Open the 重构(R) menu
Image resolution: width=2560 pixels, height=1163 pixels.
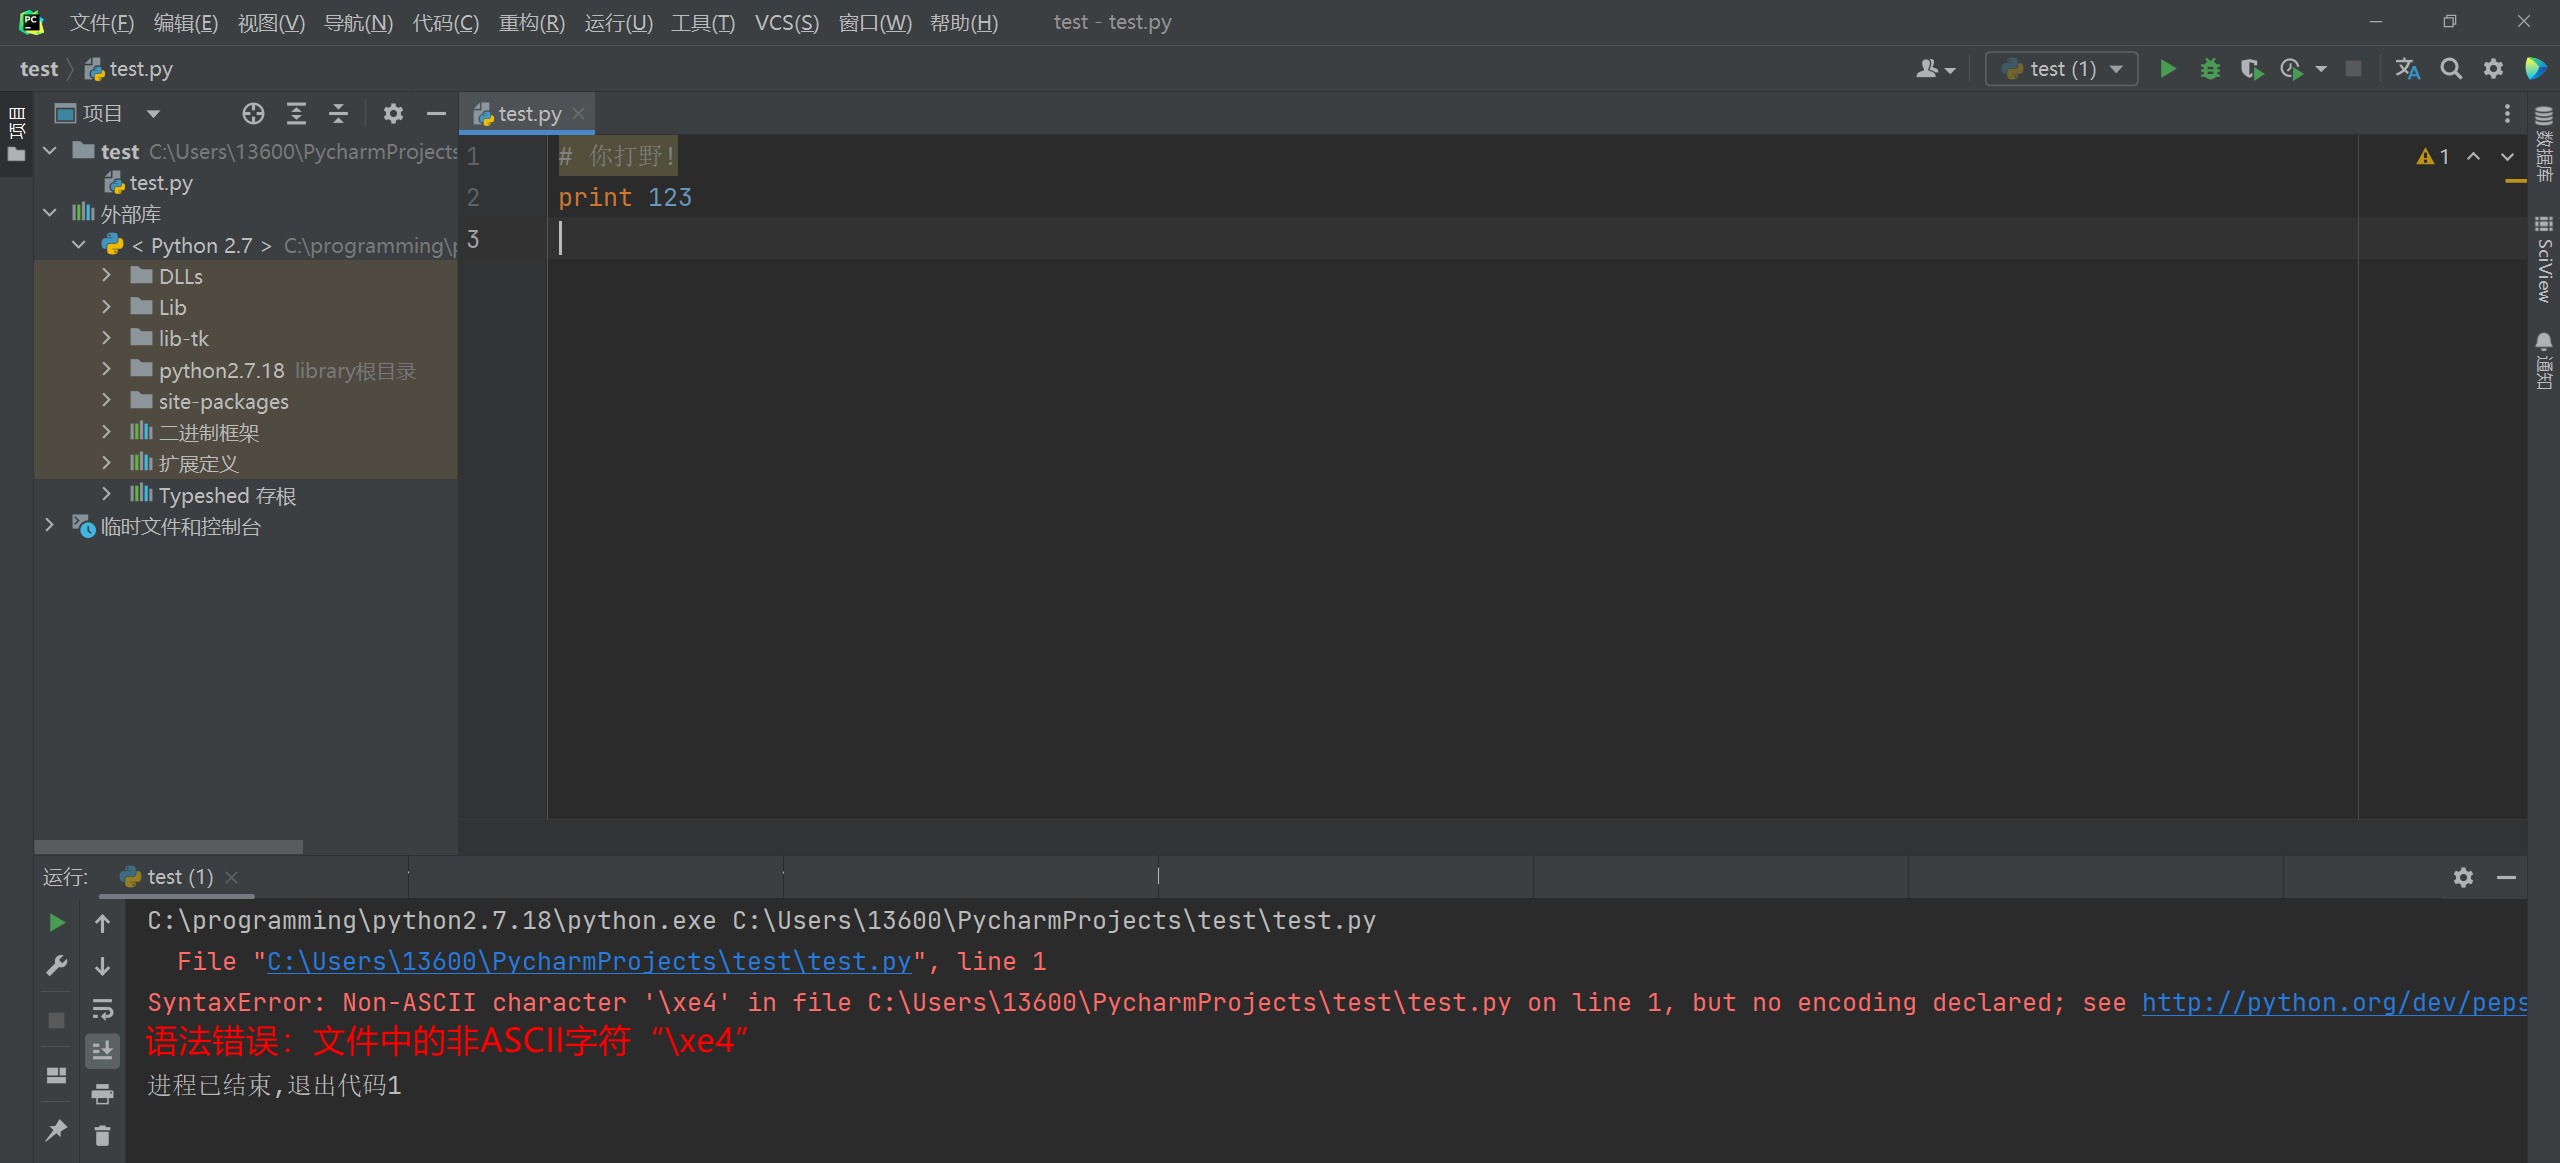(x=532, y=22)
